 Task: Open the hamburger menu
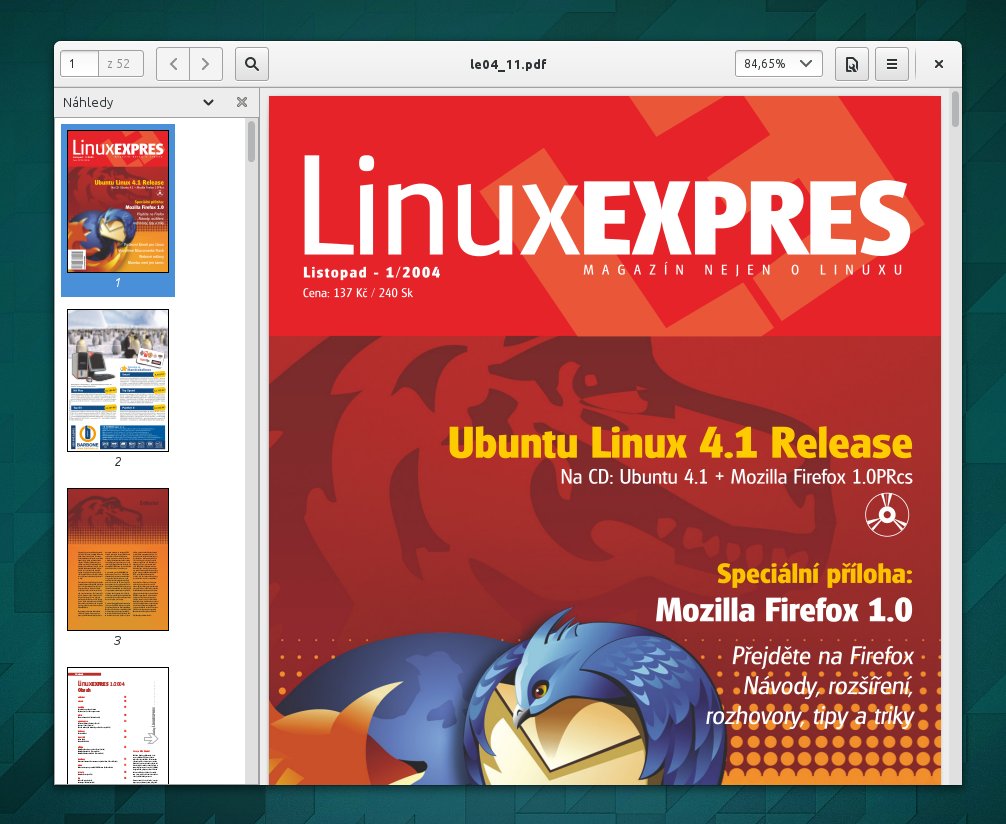click(892, 64)
